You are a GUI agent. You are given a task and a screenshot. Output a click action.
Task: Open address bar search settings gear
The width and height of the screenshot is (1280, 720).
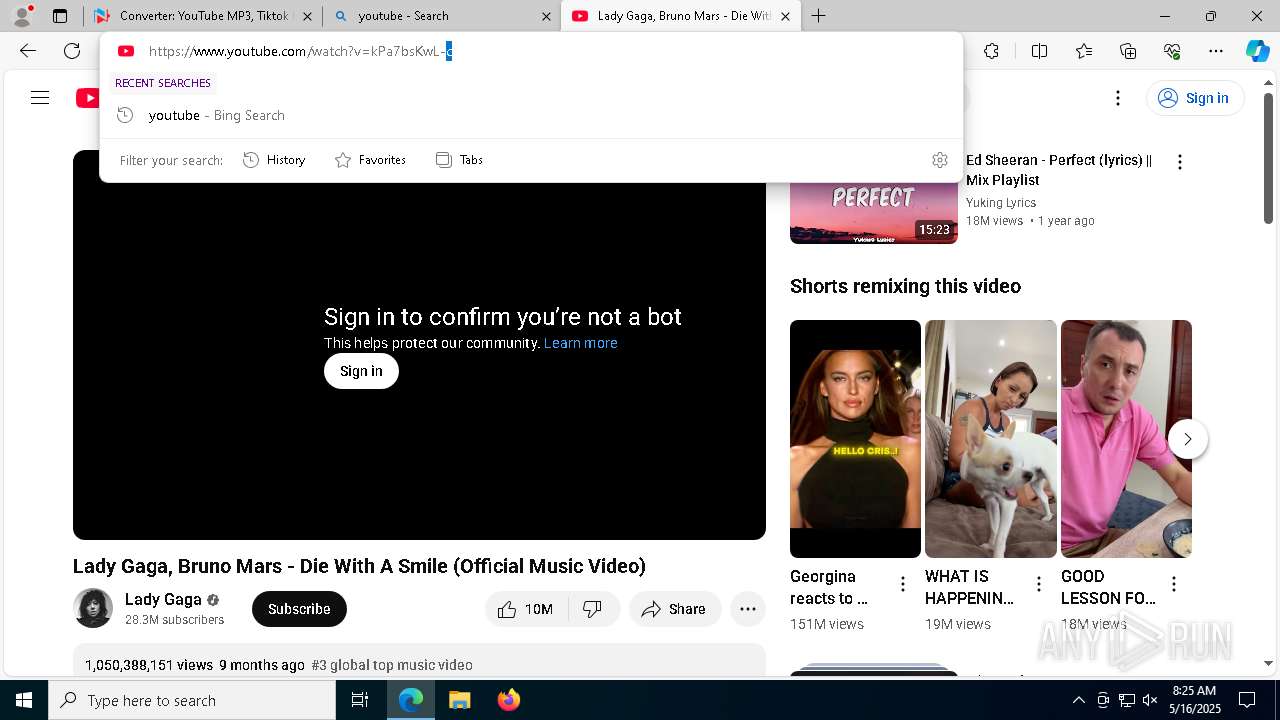click(x=940, y=160)
